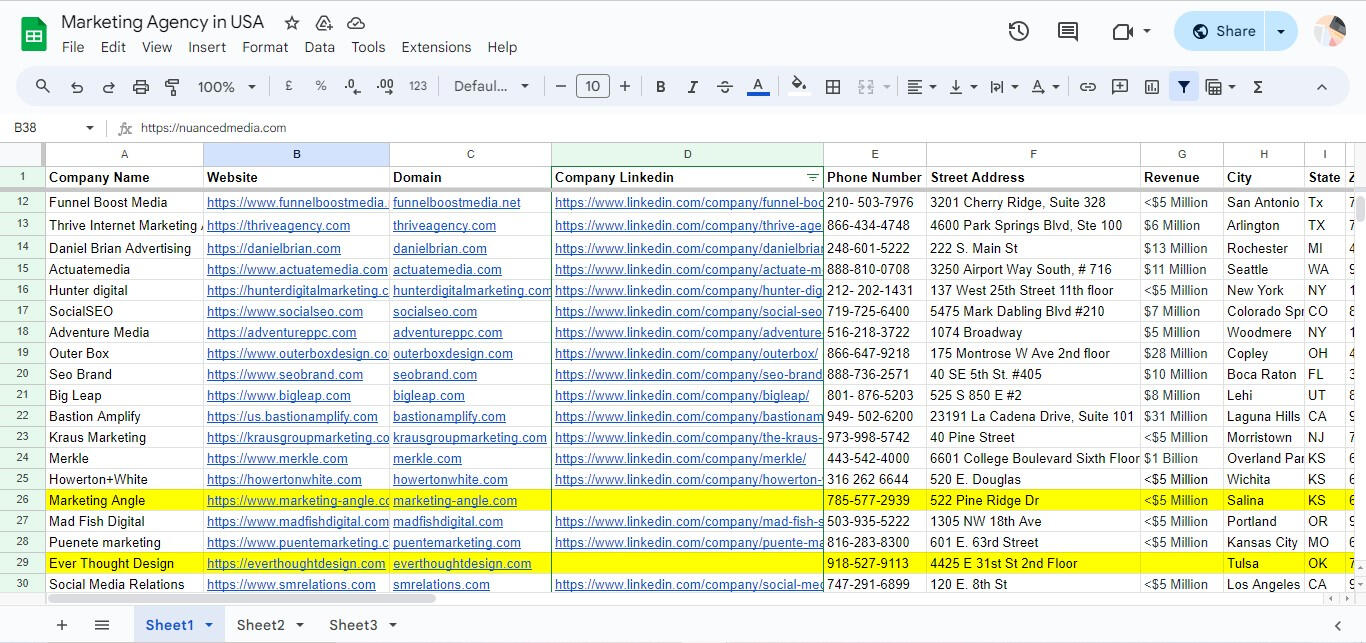Open the https://www.merkle.com website link
The height and width of the screenshot is (643, 1366).
(277, 458)
